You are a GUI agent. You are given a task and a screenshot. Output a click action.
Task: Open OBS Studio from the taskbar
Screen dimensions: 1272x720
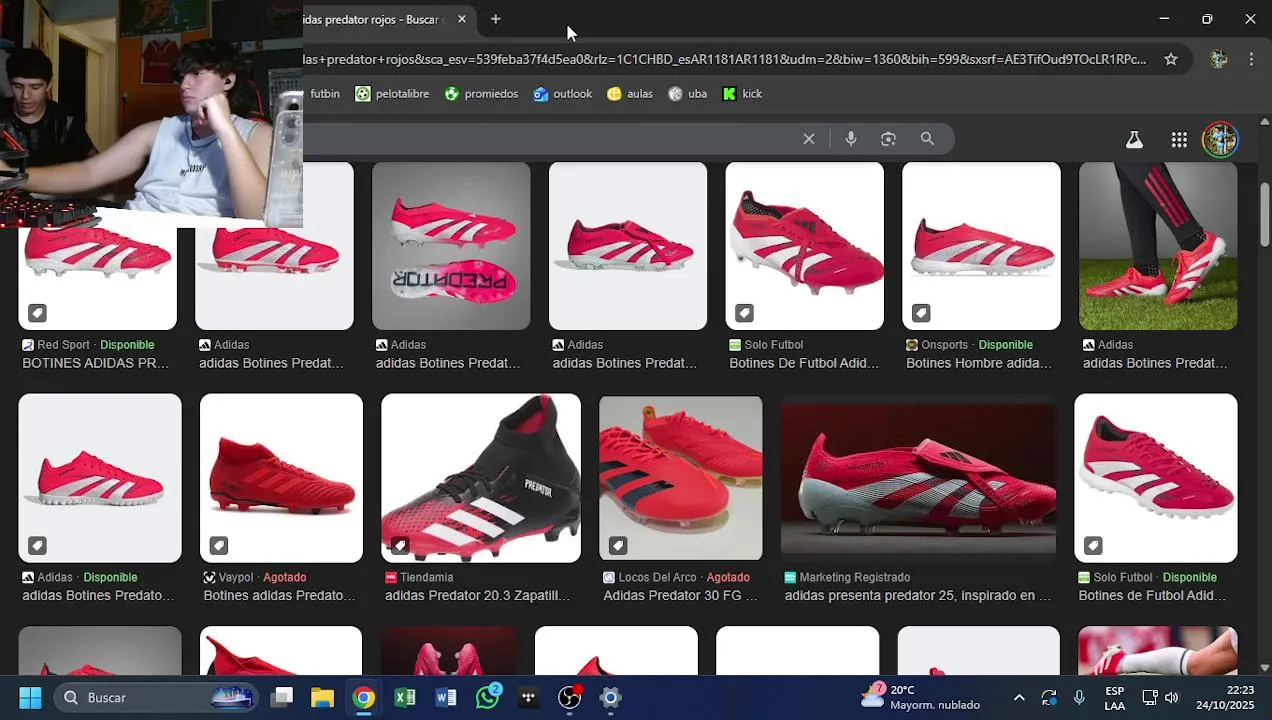pos(569,697)
